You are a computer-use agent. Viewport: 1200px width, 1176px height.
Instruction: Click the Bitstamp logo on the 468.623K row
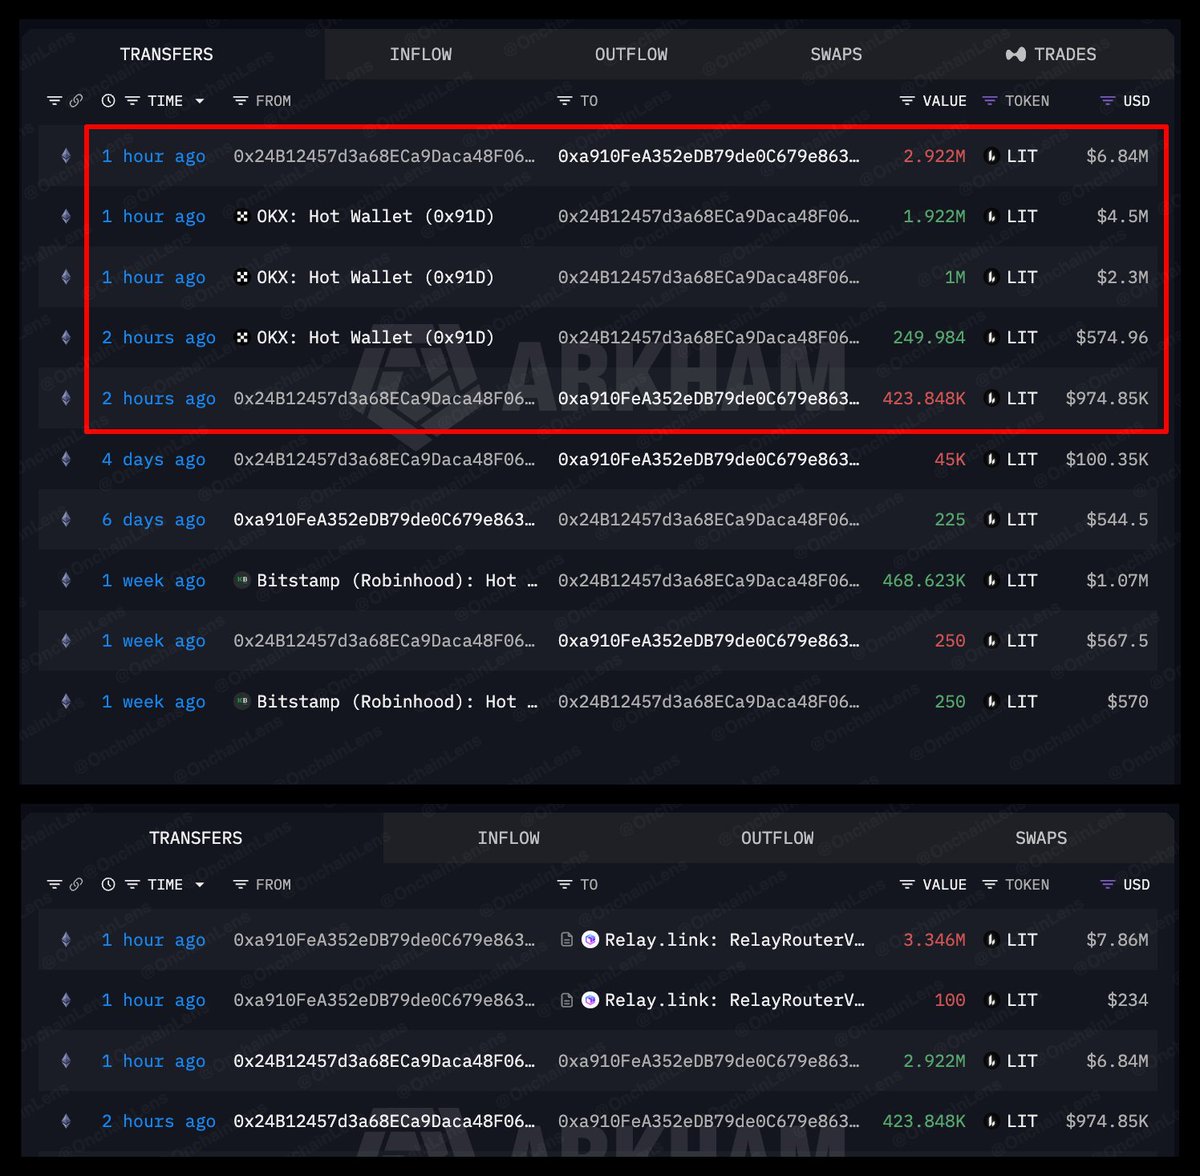242,580
